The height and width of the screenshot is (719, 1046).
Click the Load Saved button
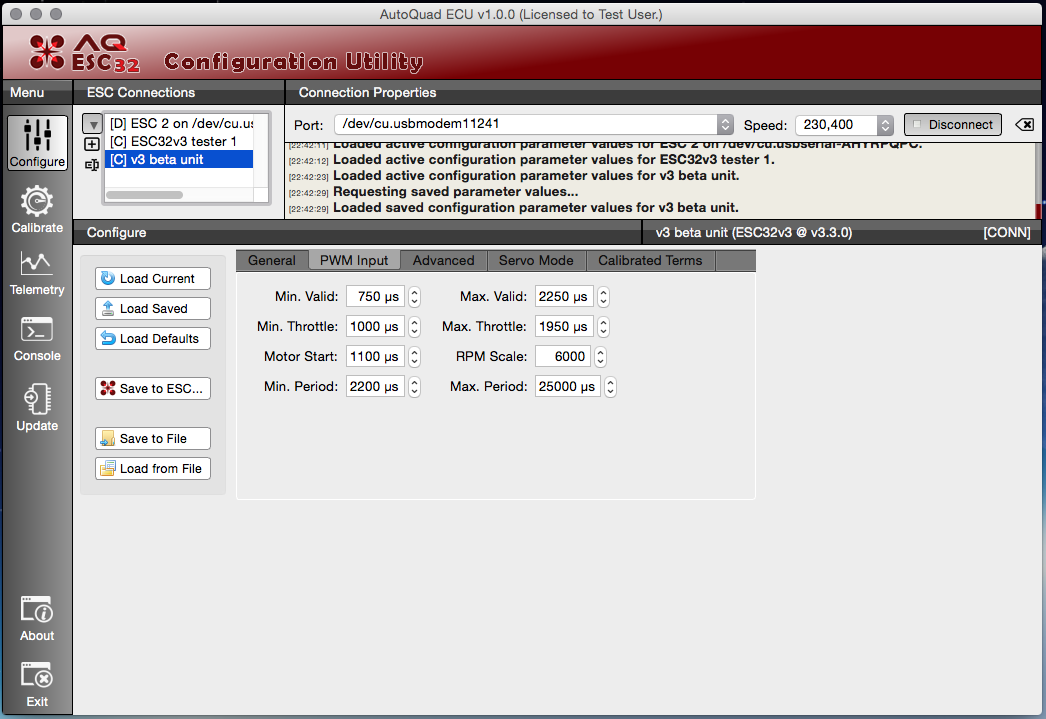click(x=153, y=308)
